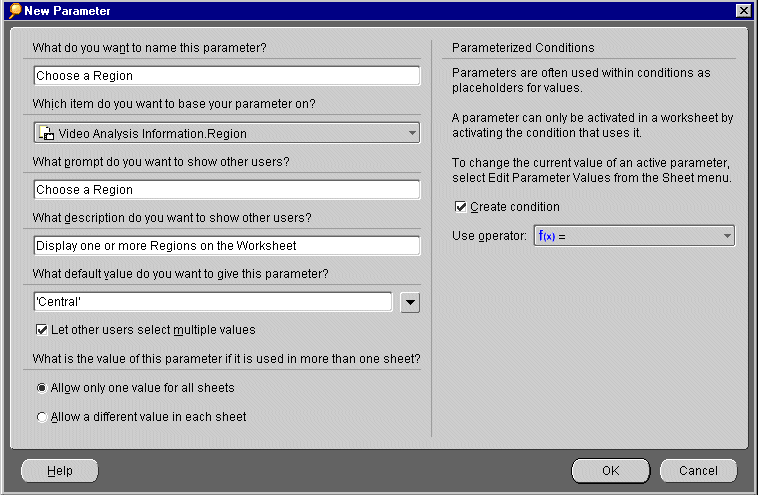Click the default value field containing 'Central'
This screenshot has height=495, width=758.
[212, 303]
